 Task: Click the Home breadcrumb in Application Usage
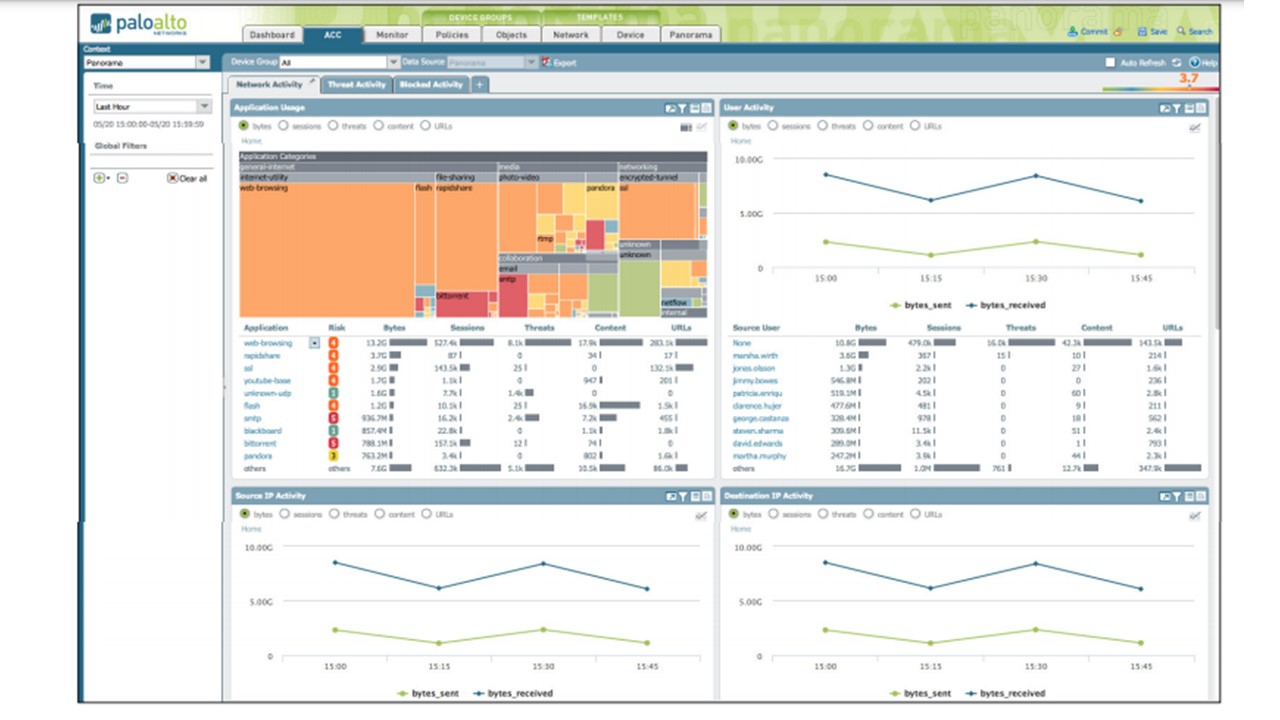pyautogui.click(x=250, y=141)
